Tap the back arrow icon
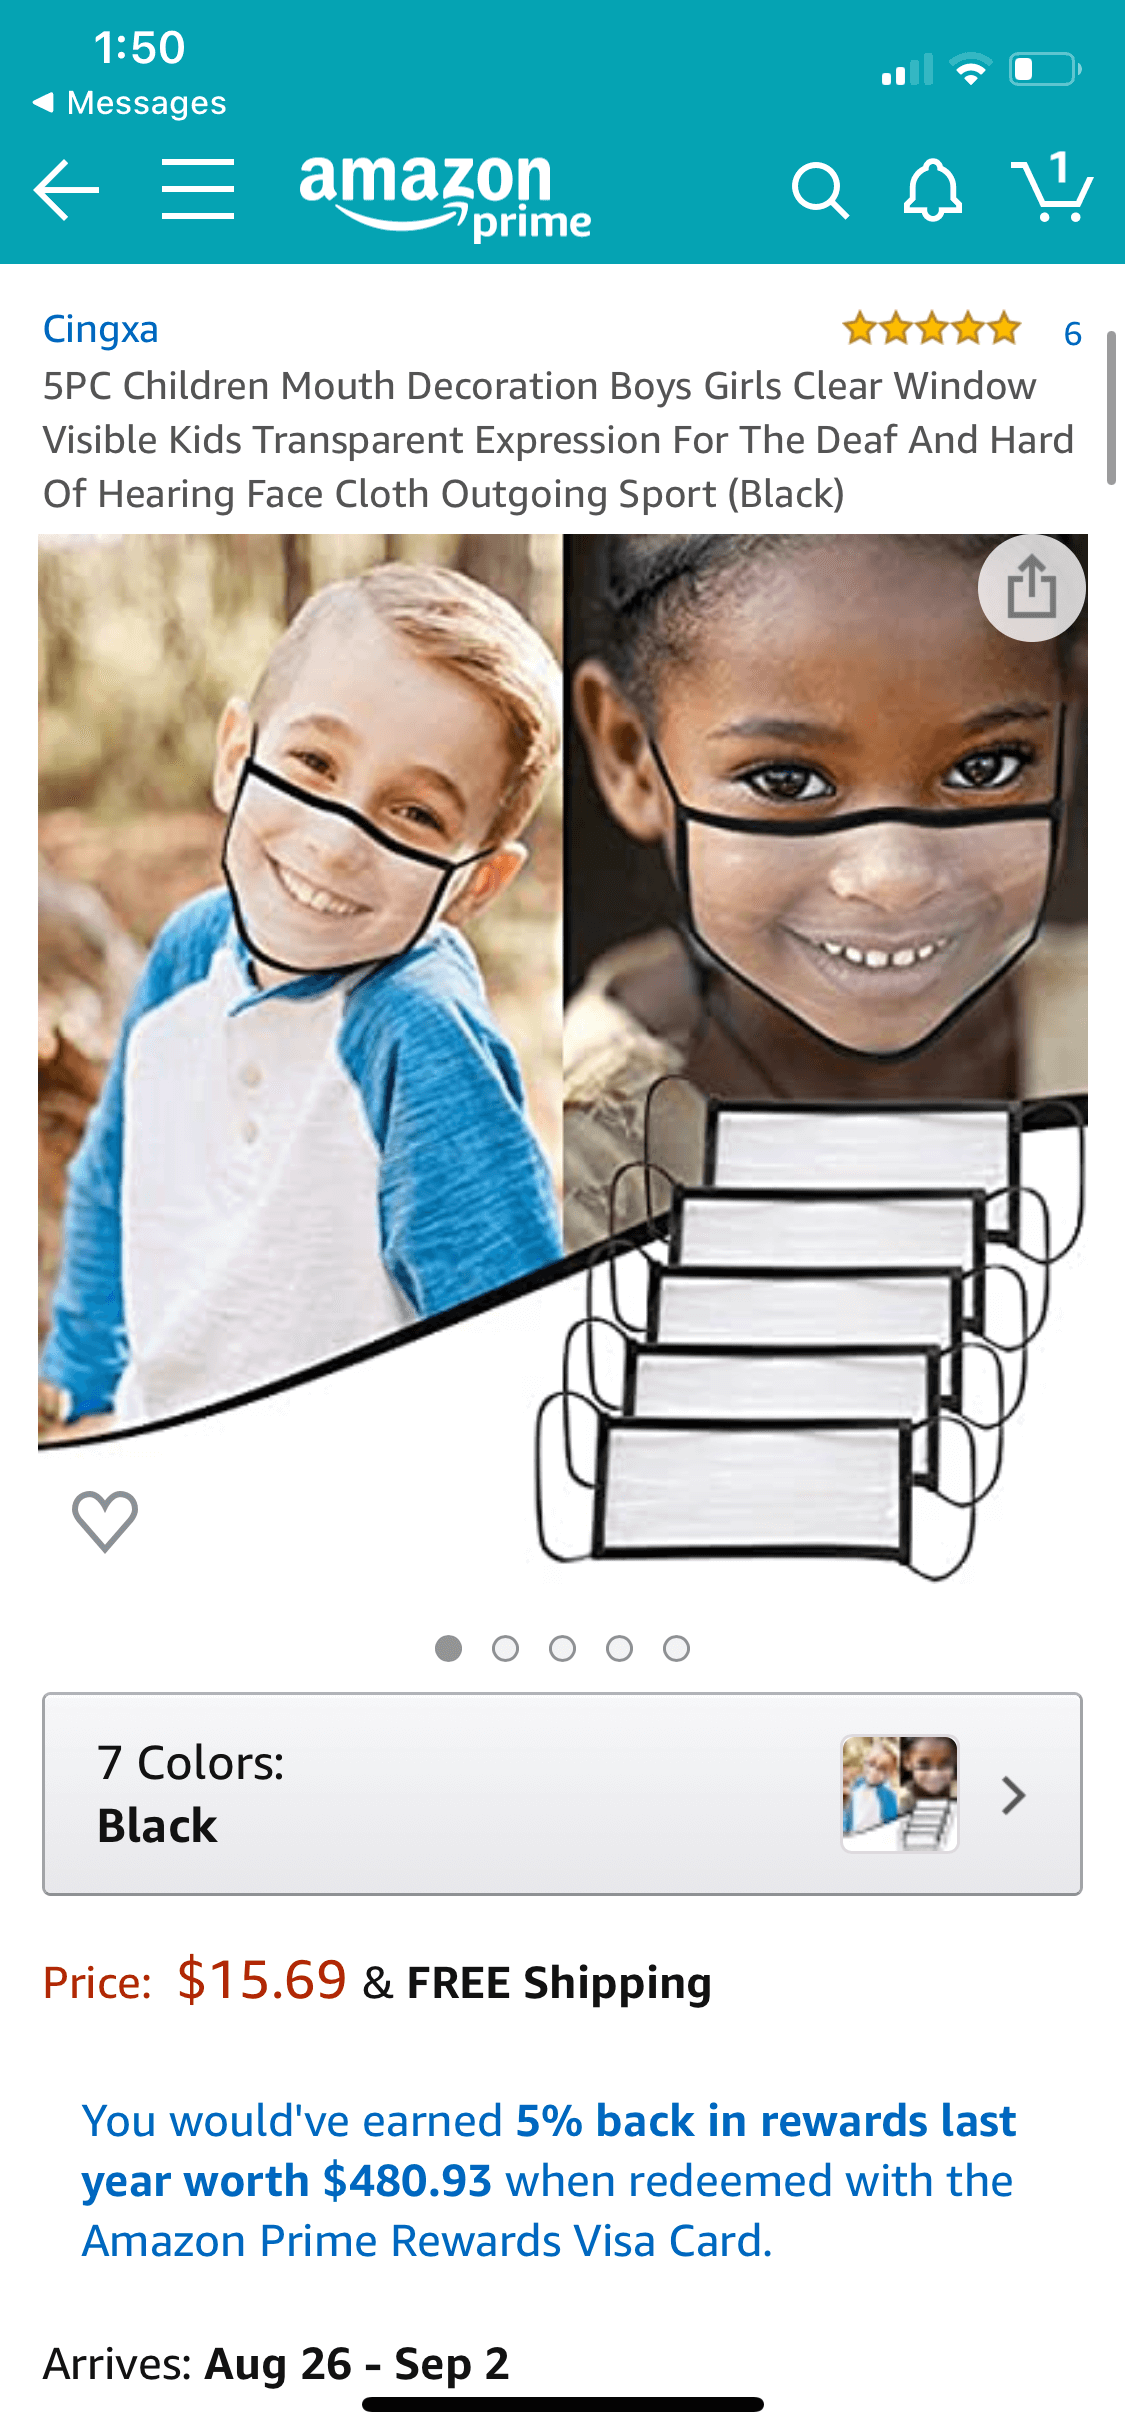The height and width of the screenshot is (2436, 1125). [66, 190]
